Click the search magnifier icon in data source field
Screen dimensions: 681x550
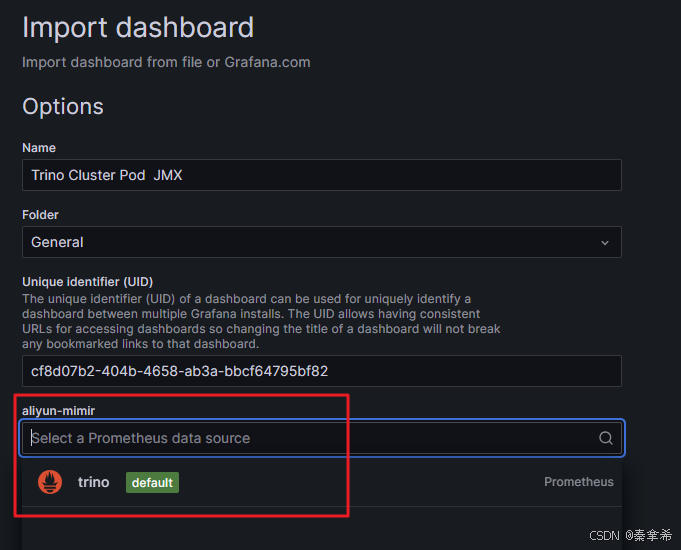click(606, 438)
